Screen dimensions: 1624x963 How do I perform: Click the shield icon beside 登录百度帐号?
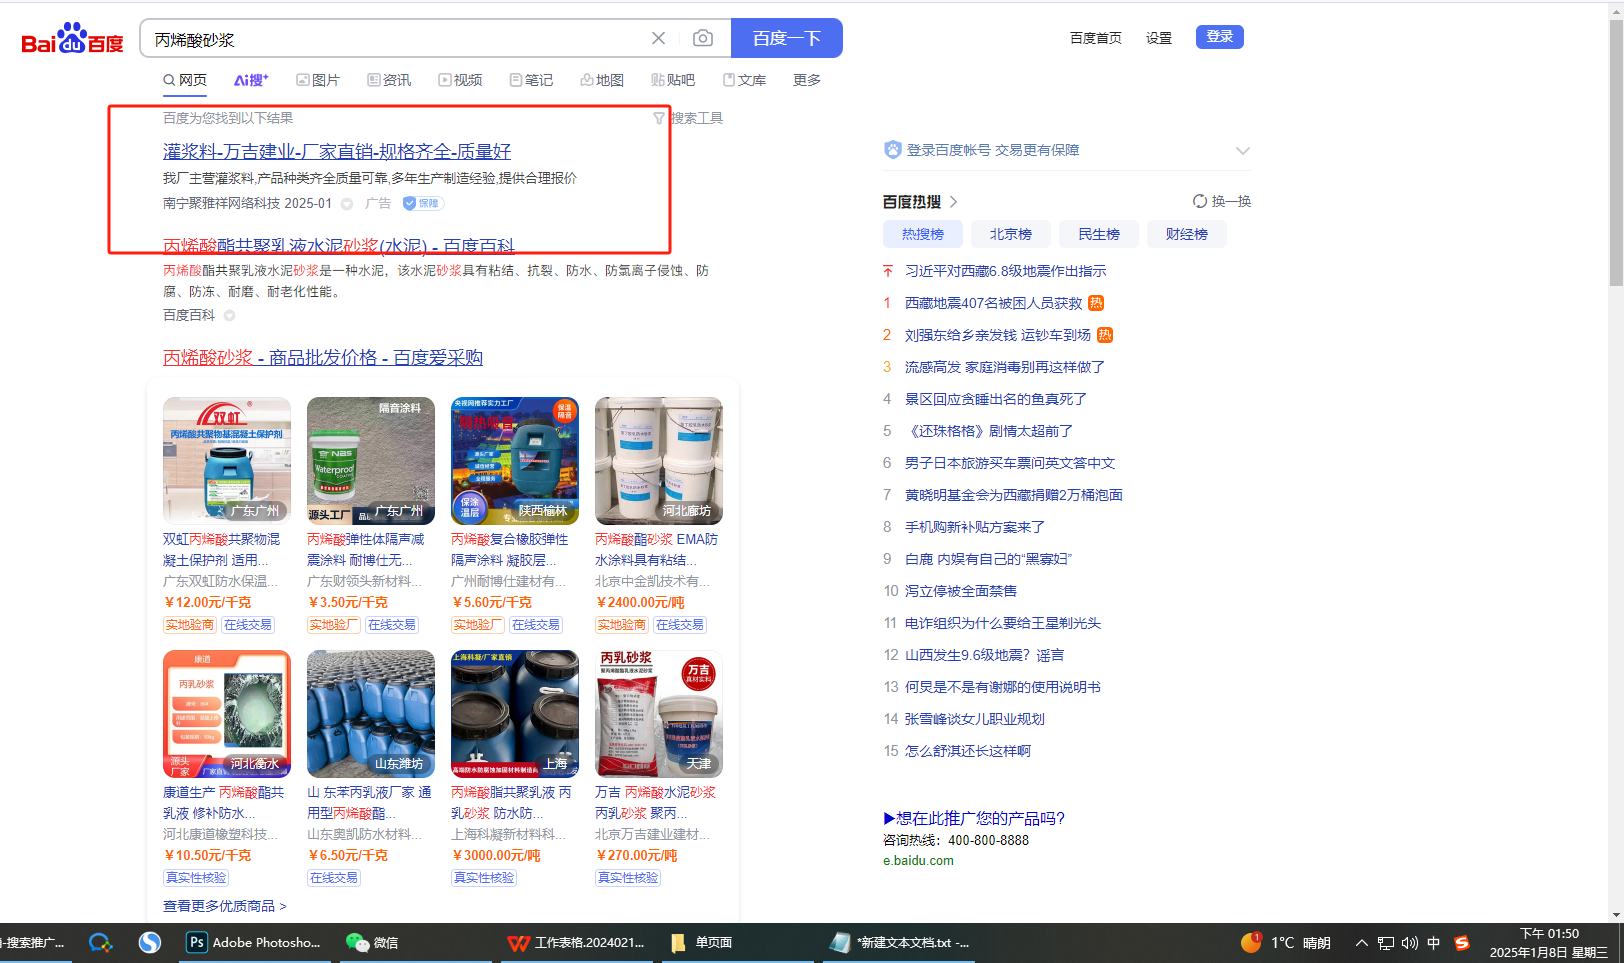892,150
